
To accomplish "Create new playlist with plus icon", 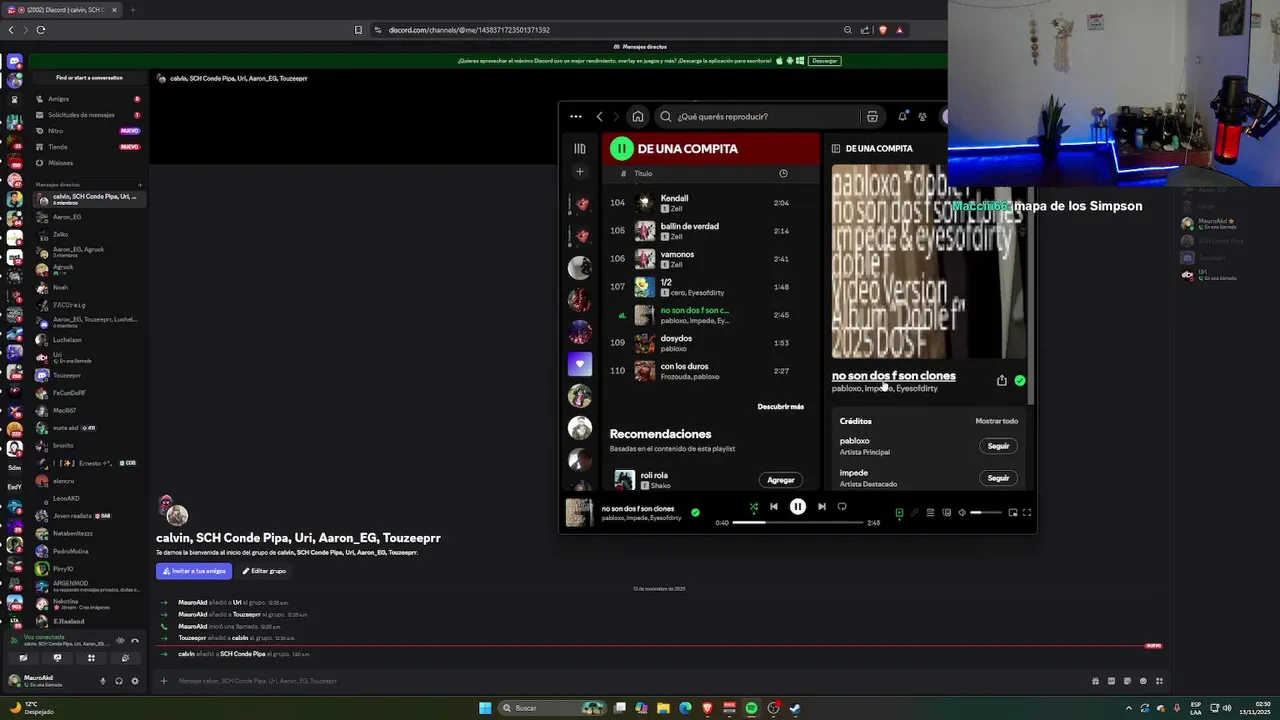I will 579,171.
